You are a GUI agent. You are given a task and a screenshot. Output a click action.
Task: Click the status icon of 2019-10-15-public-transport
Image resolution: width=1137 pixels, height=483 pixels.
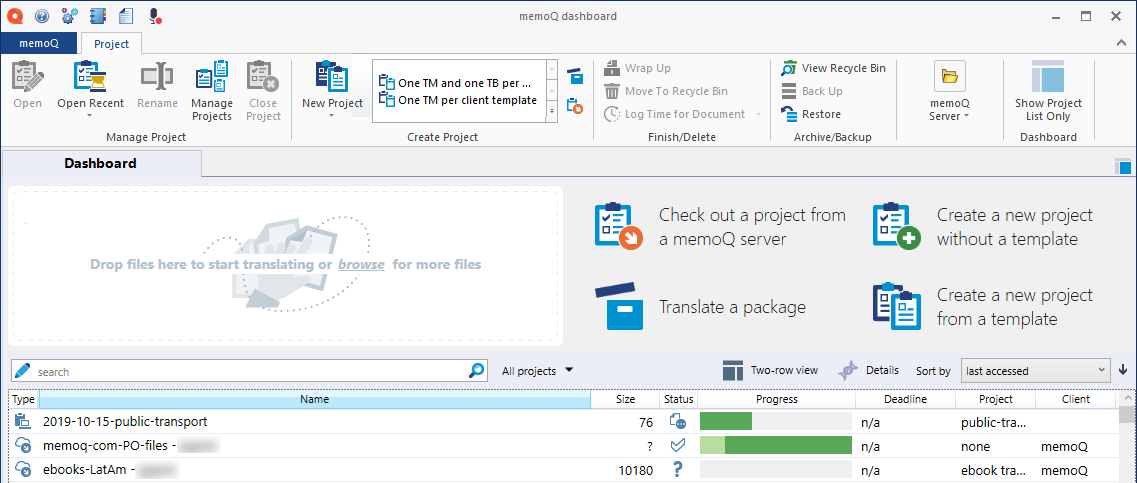[678, 421]
